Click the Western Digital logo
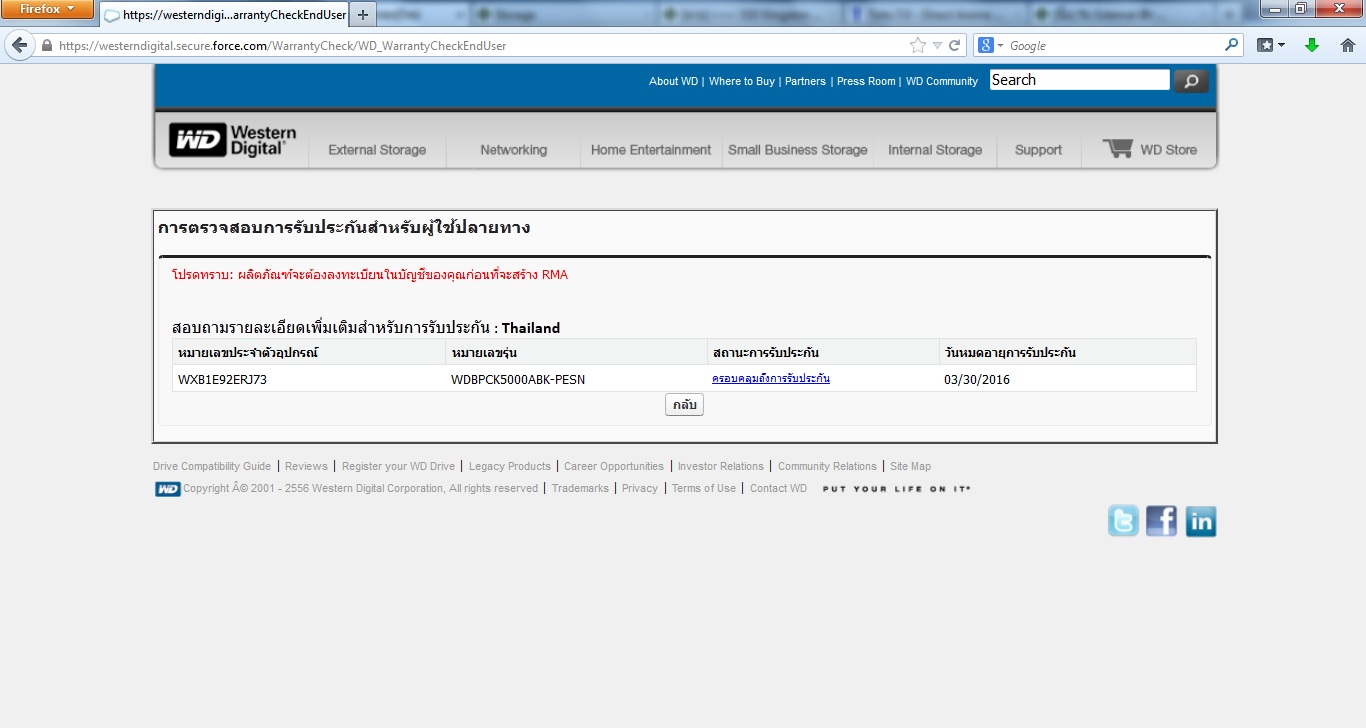Screen dimensions: 1366x728 (x=233, y=140)
